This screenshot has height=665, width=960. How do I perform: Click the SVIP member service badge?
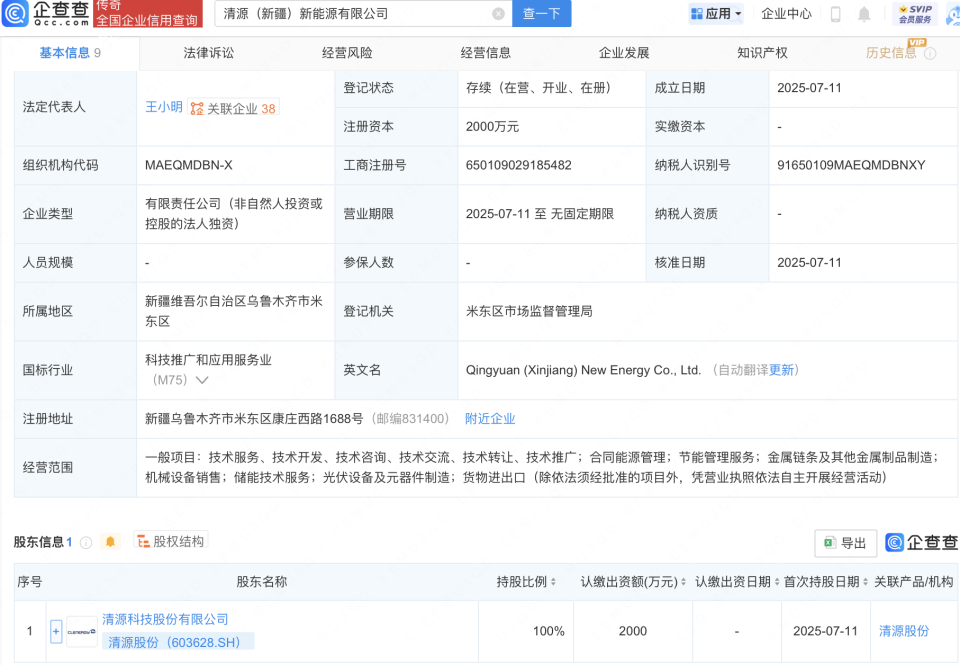coord(915,13)
